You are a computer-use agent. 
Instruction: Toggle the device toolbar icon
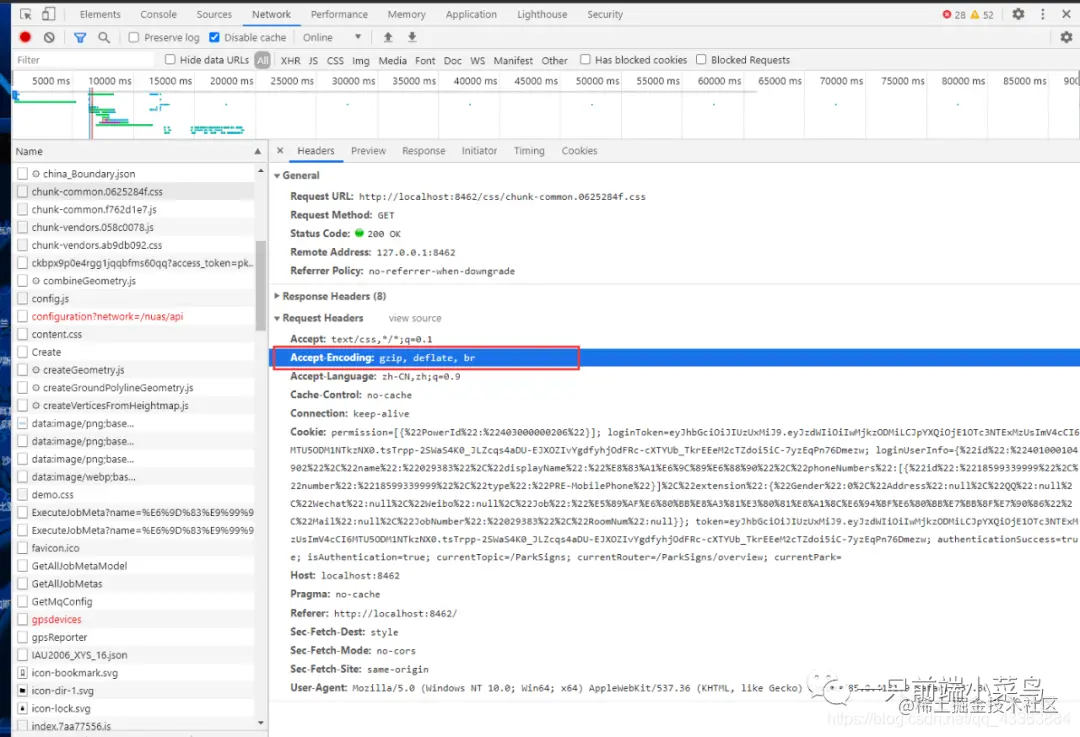click(48, 14)
